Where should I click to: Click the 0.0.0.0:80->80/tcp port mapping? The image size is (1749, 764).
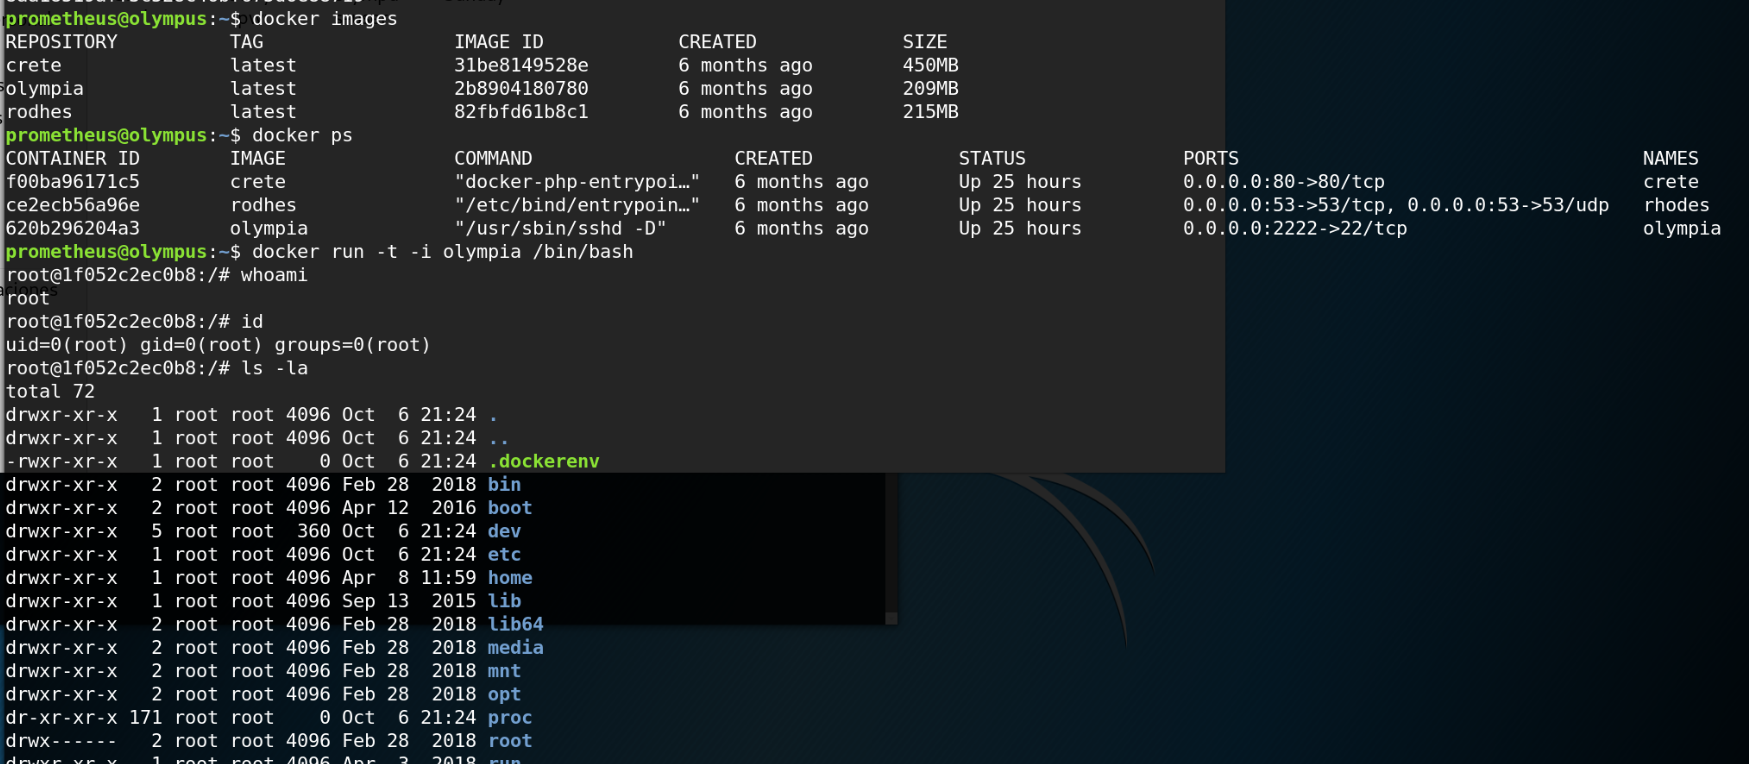1284,182
